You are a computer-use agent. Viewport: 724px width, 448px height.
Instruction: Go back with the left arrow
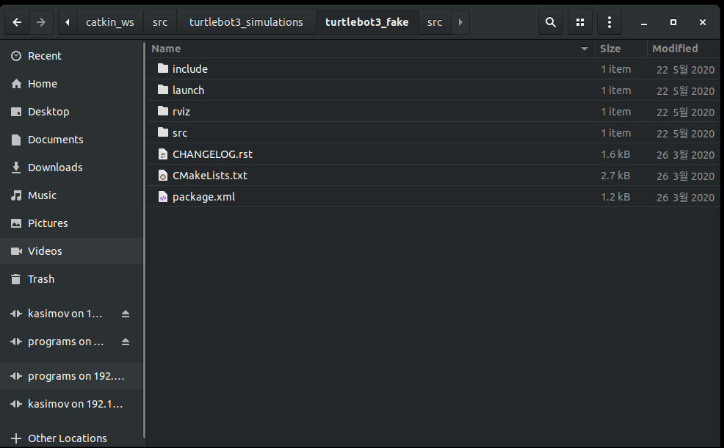16,22
